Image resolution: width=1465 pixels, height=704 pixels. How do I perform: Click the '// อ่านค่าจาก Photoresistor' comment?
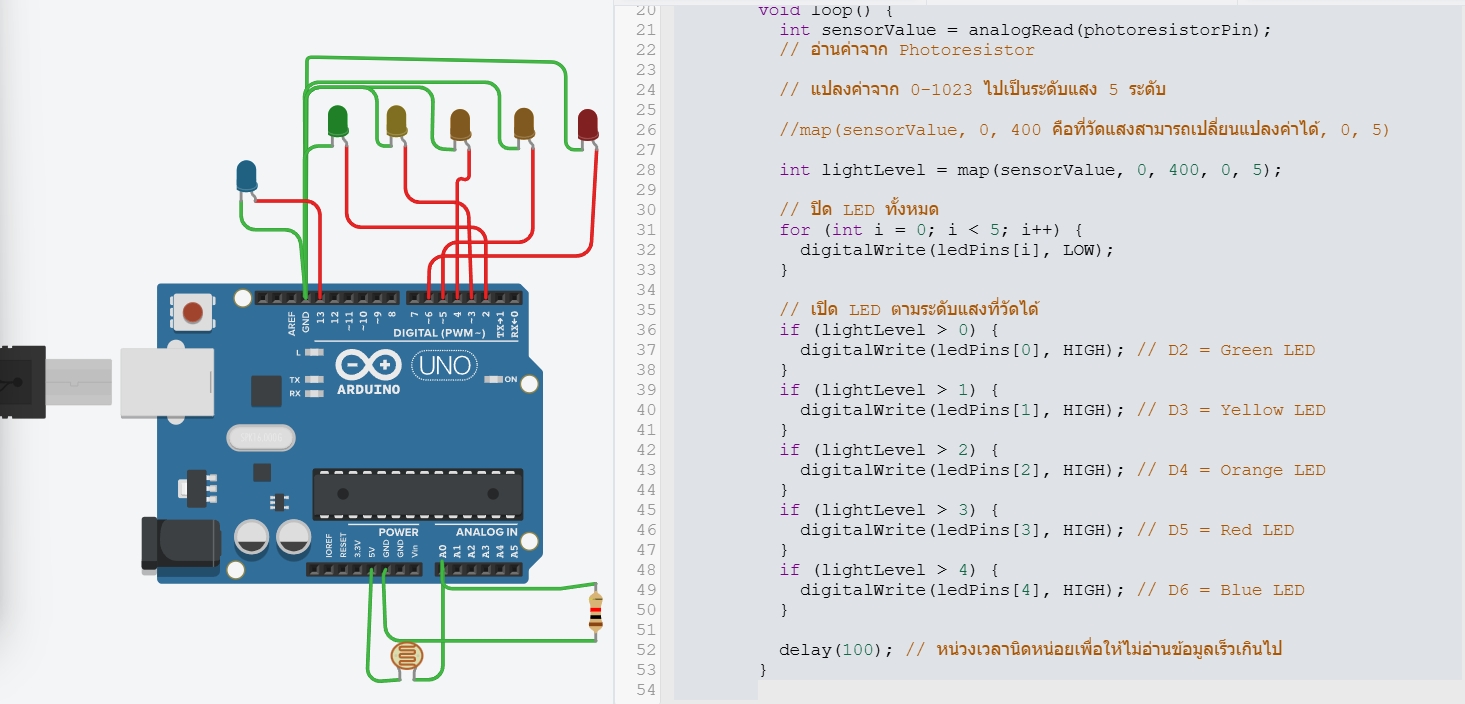coord(907,50)
